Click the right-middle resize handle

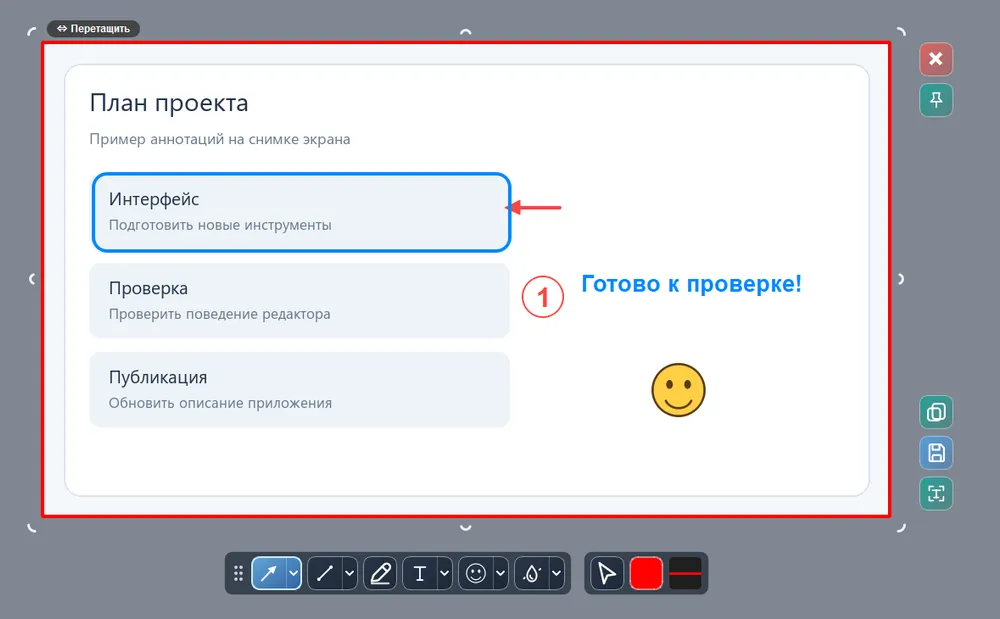click(901, 279)
